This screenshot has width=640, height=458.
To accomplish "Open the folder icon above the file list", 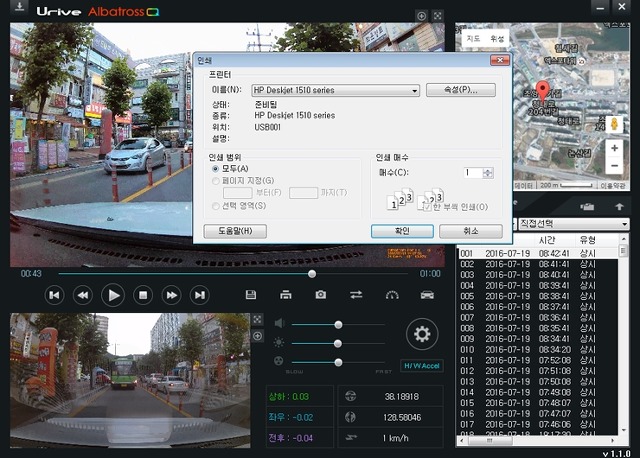I will 587,207.
